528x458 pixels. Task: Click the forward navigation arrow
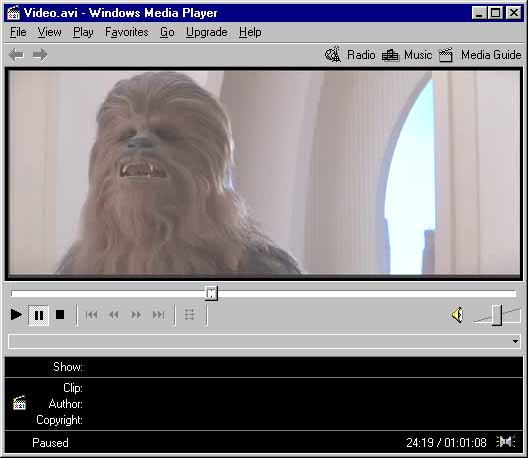tap(40, 55)
